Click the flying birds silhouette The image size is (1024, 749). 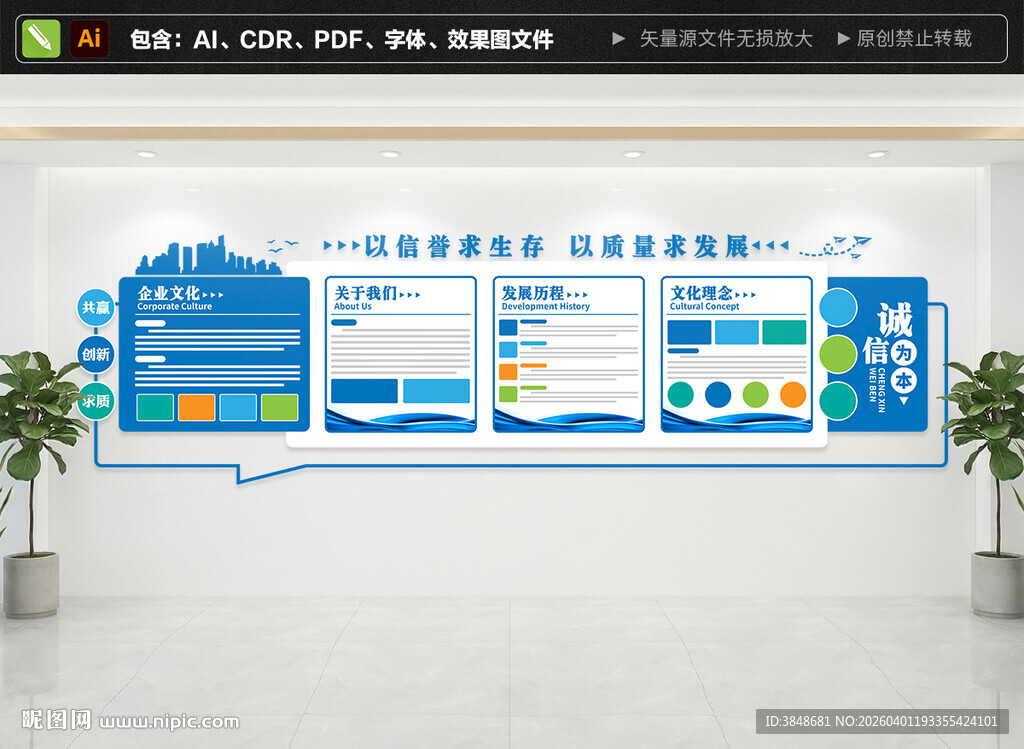point(282,246)
